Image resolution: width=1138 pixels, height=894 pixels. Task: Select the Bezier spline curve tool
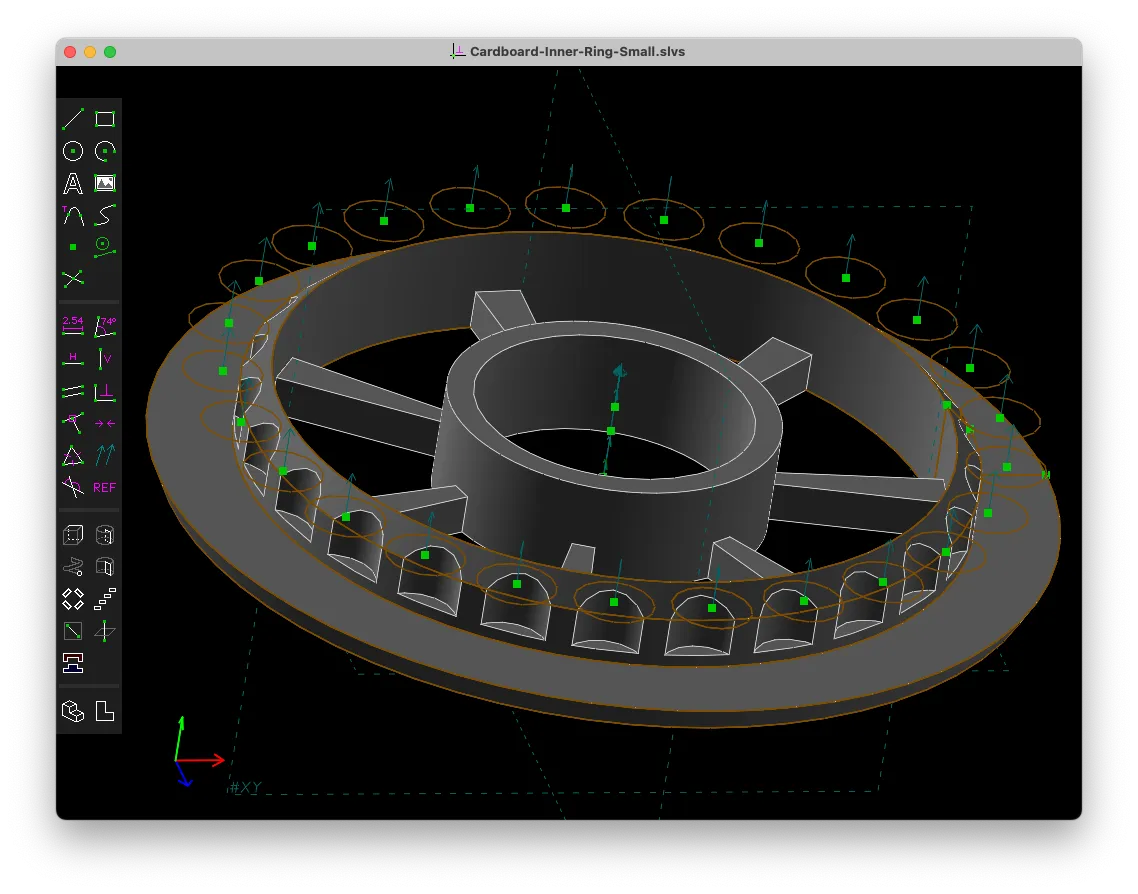click(105, 215)
